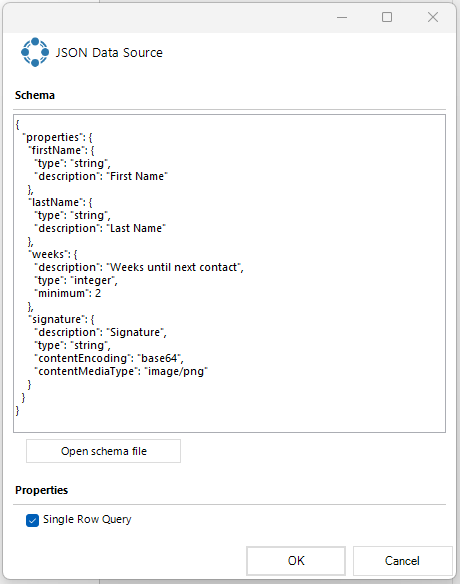Click the Single Row Query label

pos(87,519)
